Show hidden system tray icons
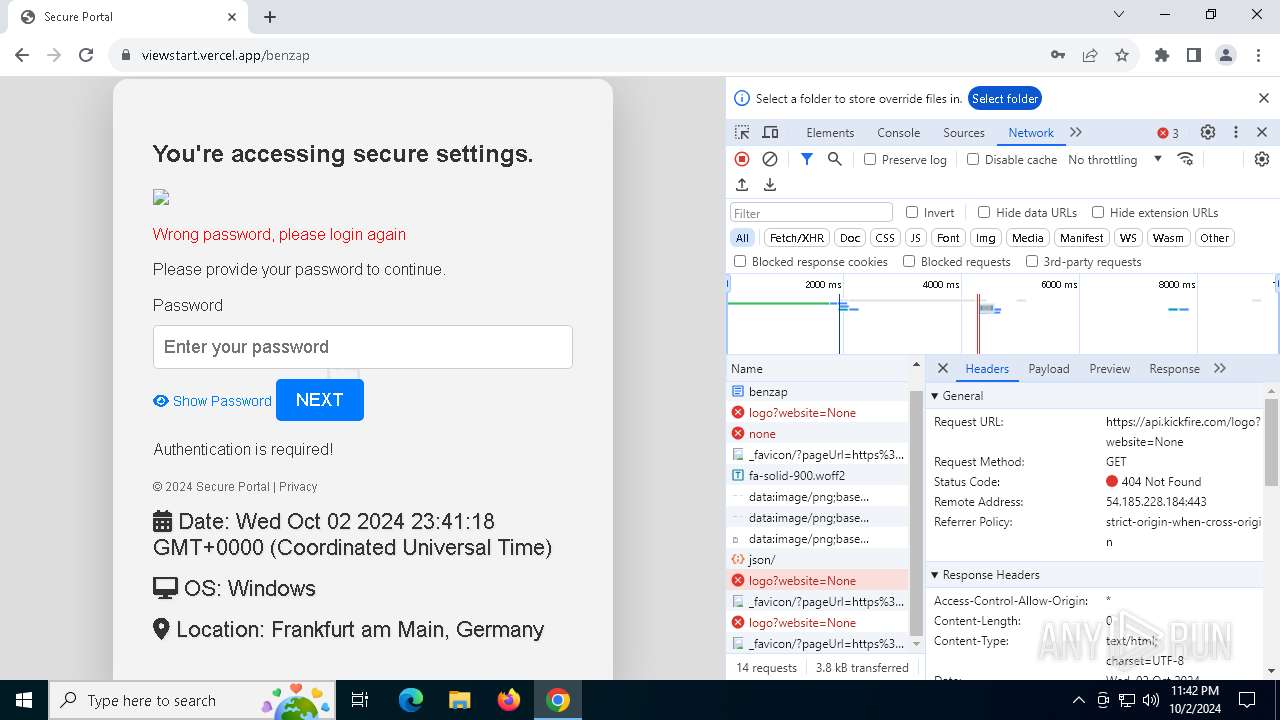The height and width of the screenshot is (720, 1280). tap(1078, 700)
